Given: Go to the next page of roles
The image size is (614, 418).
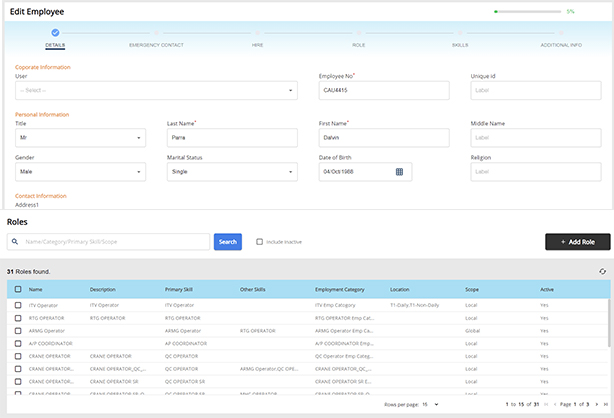Looking at the screenshot, I should (x=597, y=404).
